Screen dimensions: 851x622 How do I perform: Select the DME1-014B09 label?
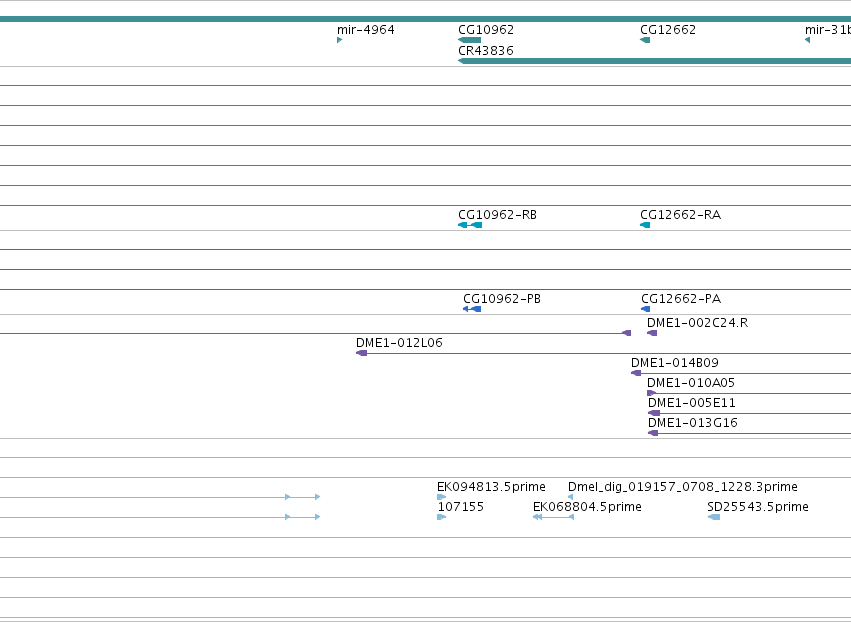pyautogui.click(x=675, y=363)
